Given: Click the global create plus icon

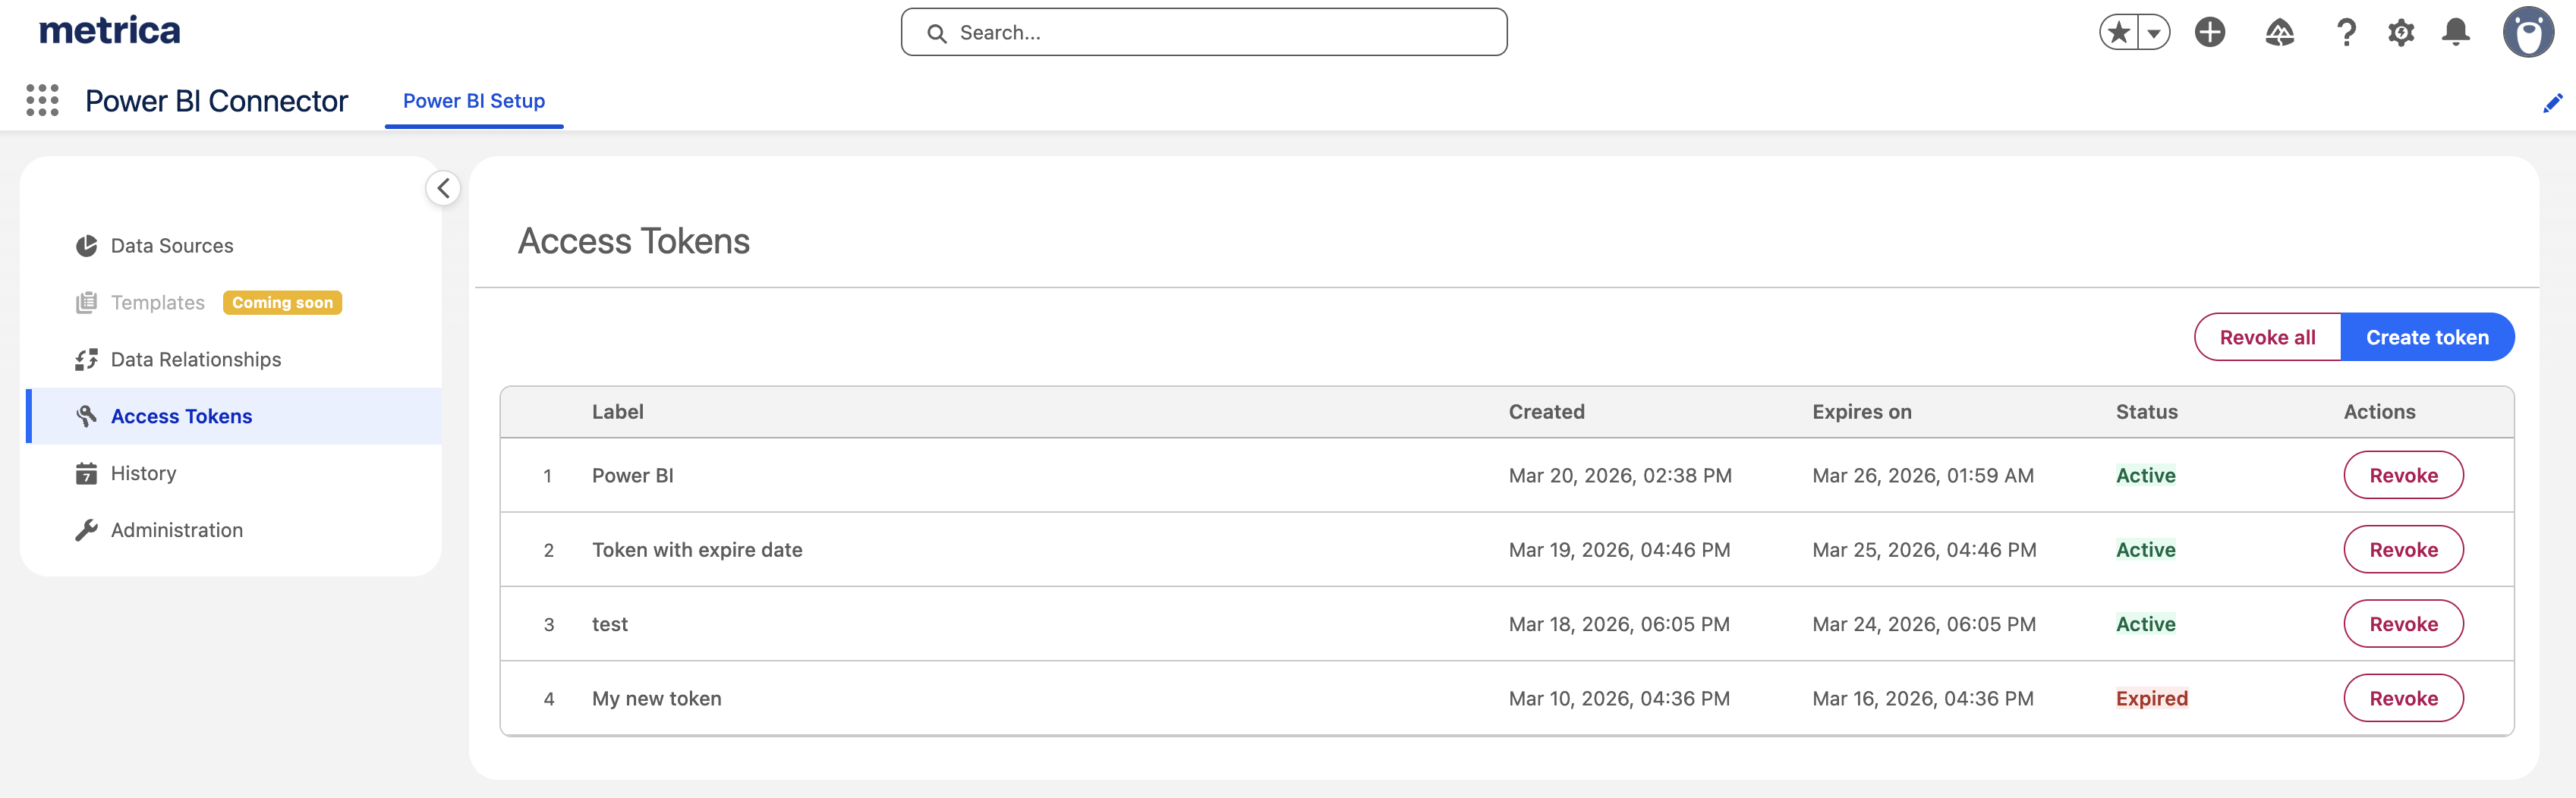Looking at the screenshot, I should pyautogui.click(x=2209, y=33).
